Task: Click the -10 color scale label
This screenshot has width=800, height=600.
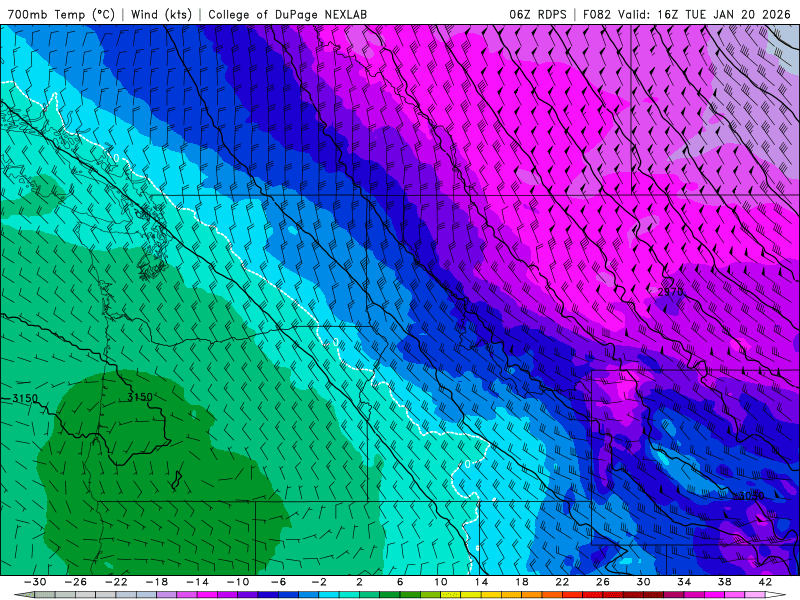Action: point(238,582)
